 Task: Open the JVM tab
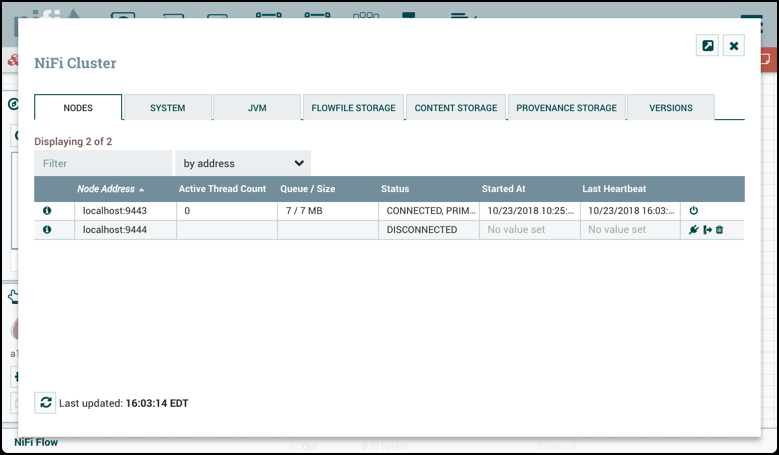click(x=257, y=108)
